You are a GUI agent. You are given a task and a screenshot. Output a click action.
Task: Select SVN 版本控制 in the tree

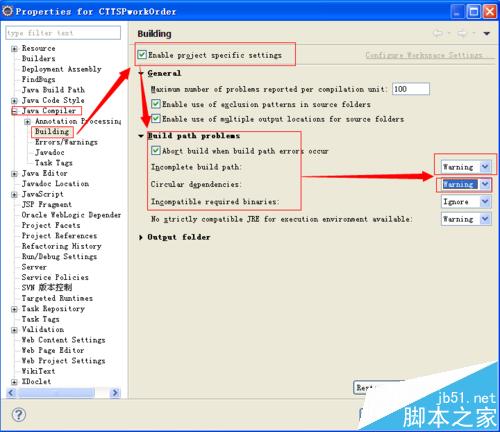coord(47,287)
